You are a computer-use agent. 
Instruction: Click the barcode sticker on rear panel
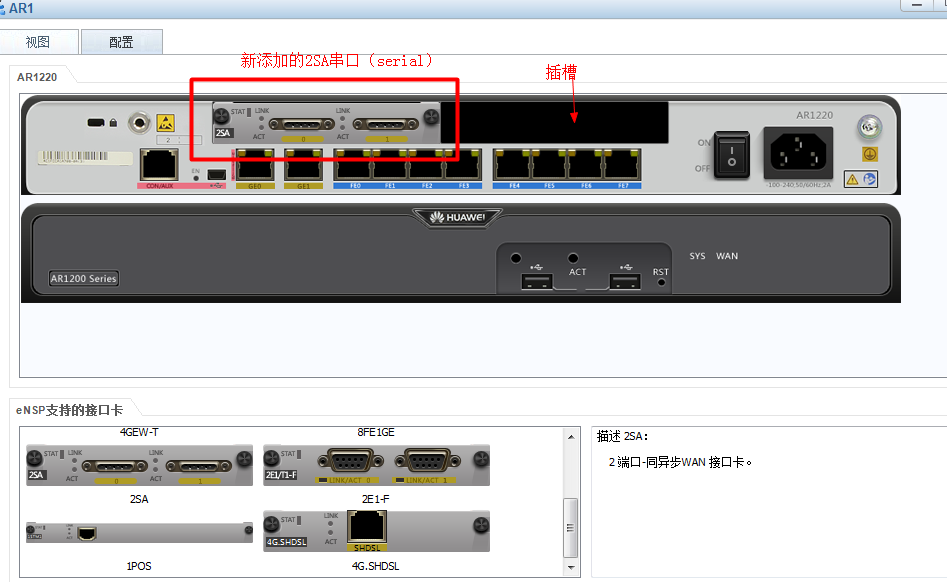(x=85, y=157)
